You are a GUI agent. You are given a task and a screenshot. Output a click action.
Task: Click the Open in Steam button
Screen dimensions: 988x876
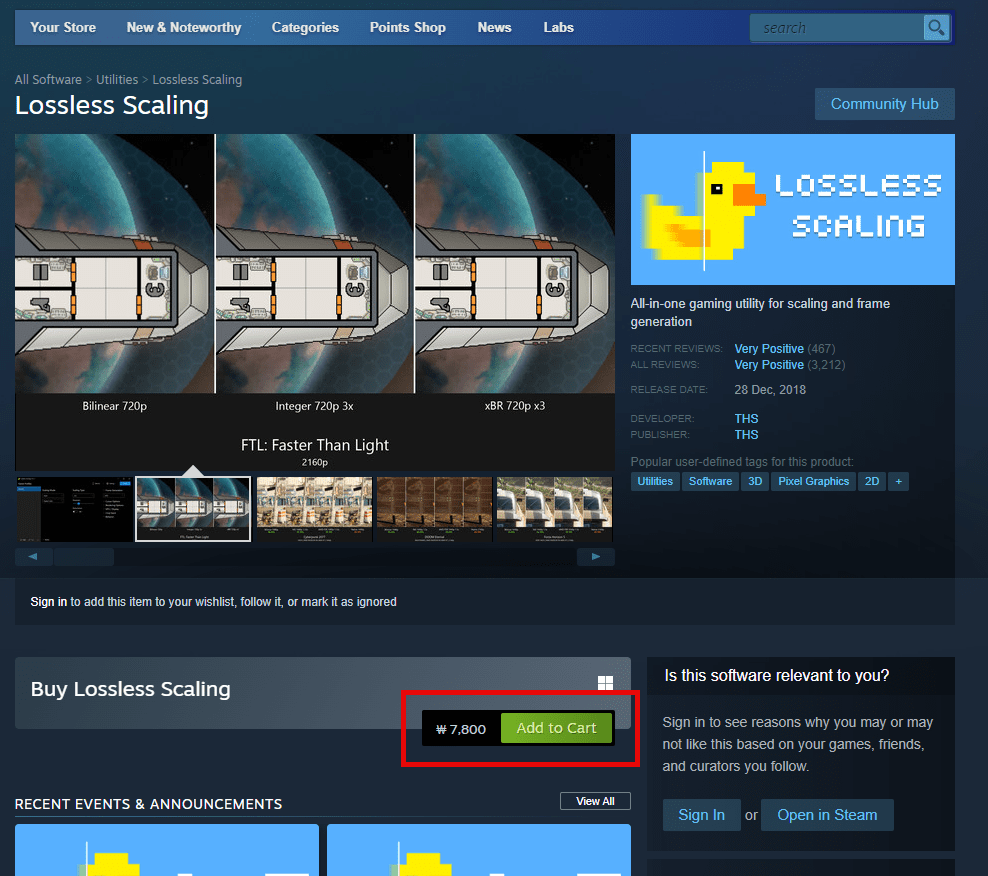827,814
